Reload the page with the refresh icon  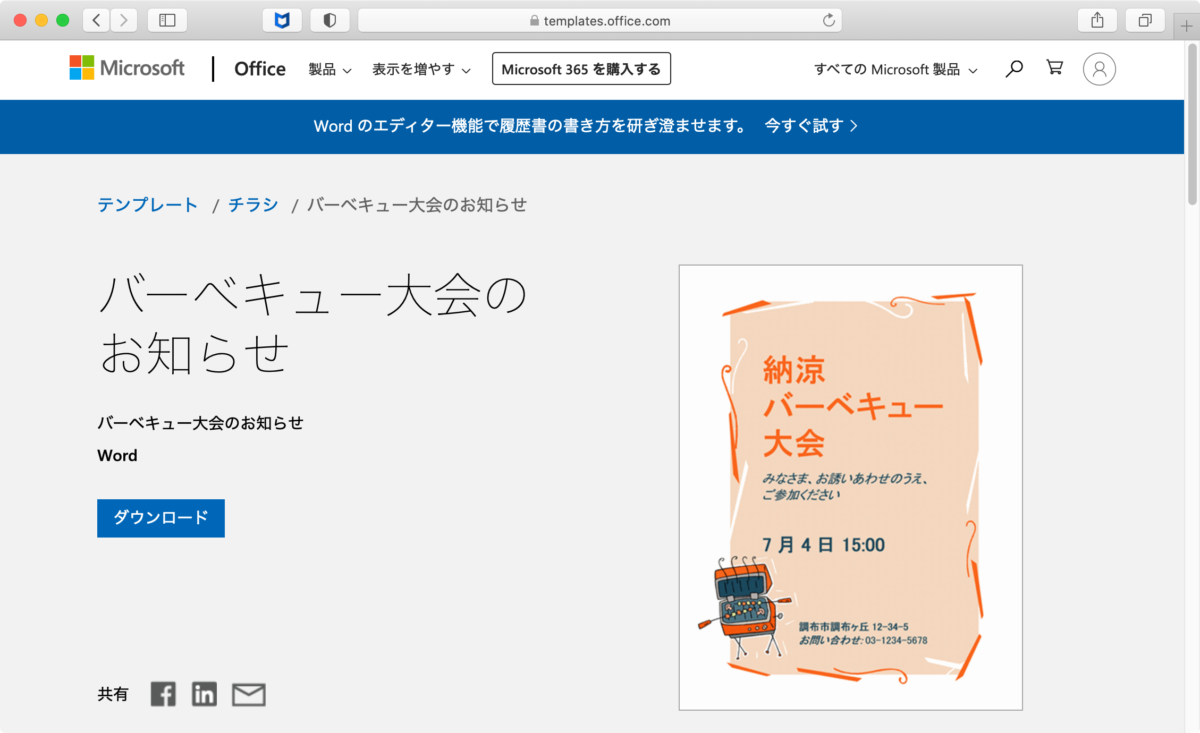(x=828, y=20)
